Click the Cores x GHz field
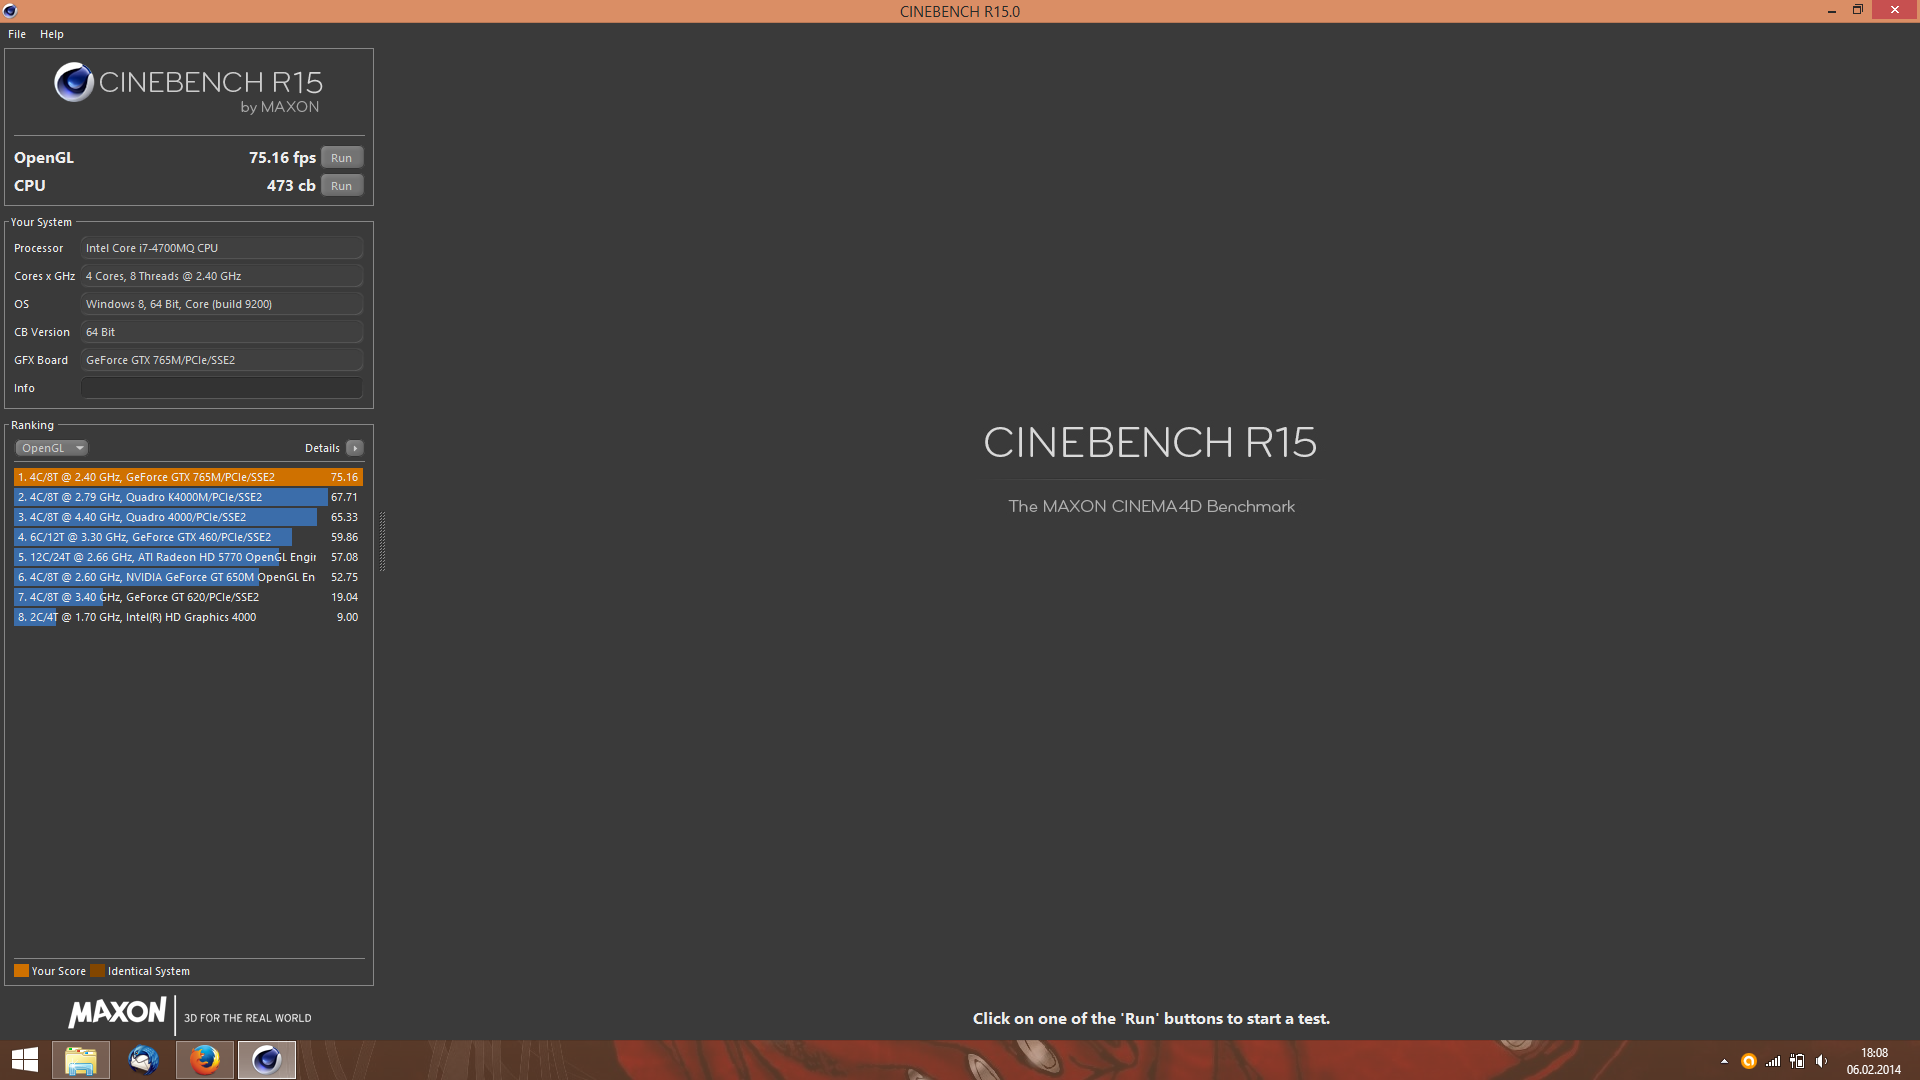Screen dimensions: 1920x1080 tap(222, 276)
